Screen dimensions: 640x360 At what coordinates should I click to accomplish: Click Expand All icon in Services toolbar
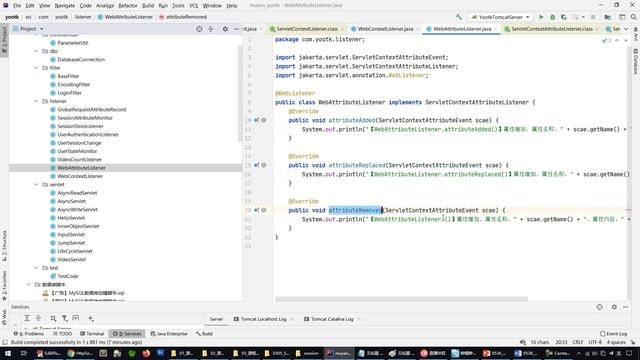tap(27, 318)
